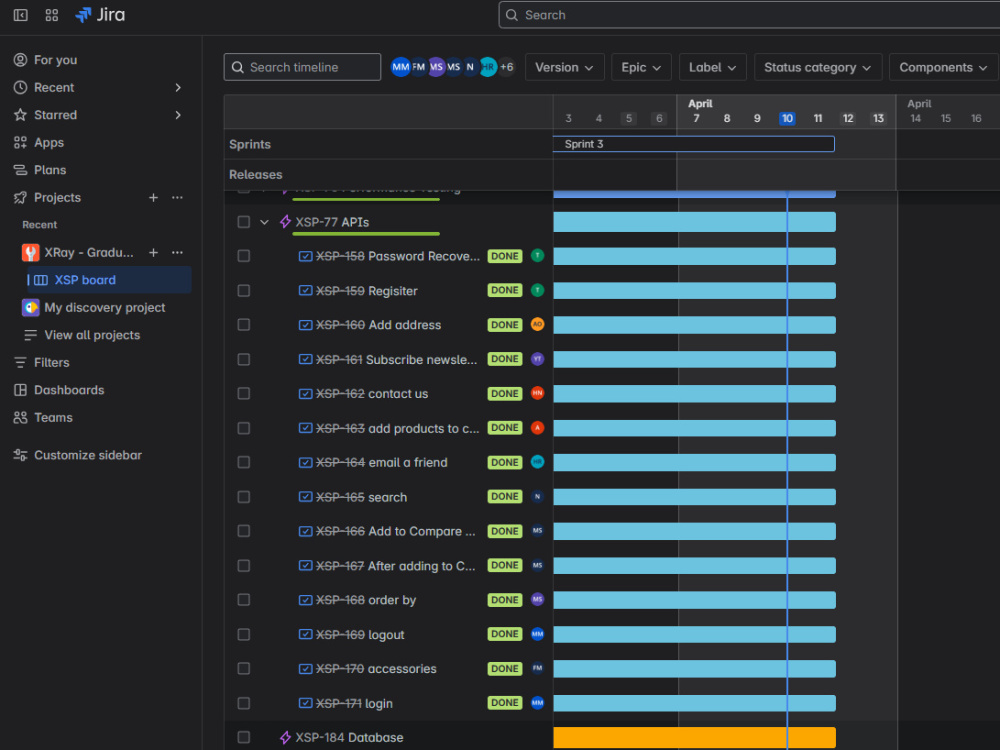Viewport: 1000px width, 750px height.
Task: Open the Status category dropdown
Action: click(818, 67)
